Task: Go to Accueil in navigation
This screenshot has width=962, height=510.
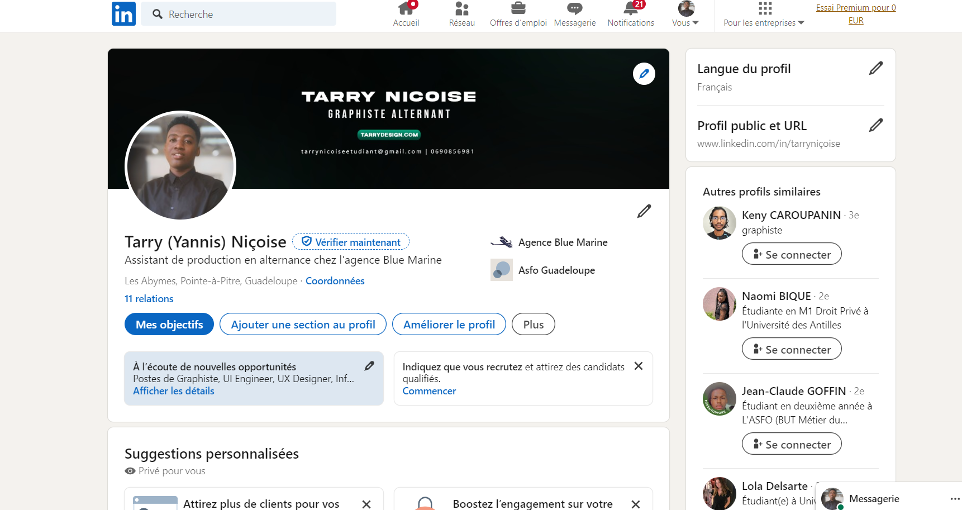Action: 406,15
